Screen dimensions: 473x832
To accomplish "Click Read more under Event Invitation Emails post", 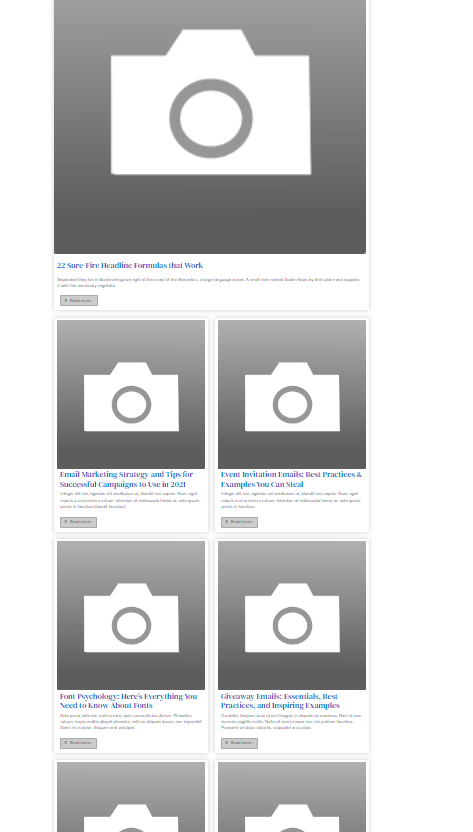I will (x=239, y=522).
